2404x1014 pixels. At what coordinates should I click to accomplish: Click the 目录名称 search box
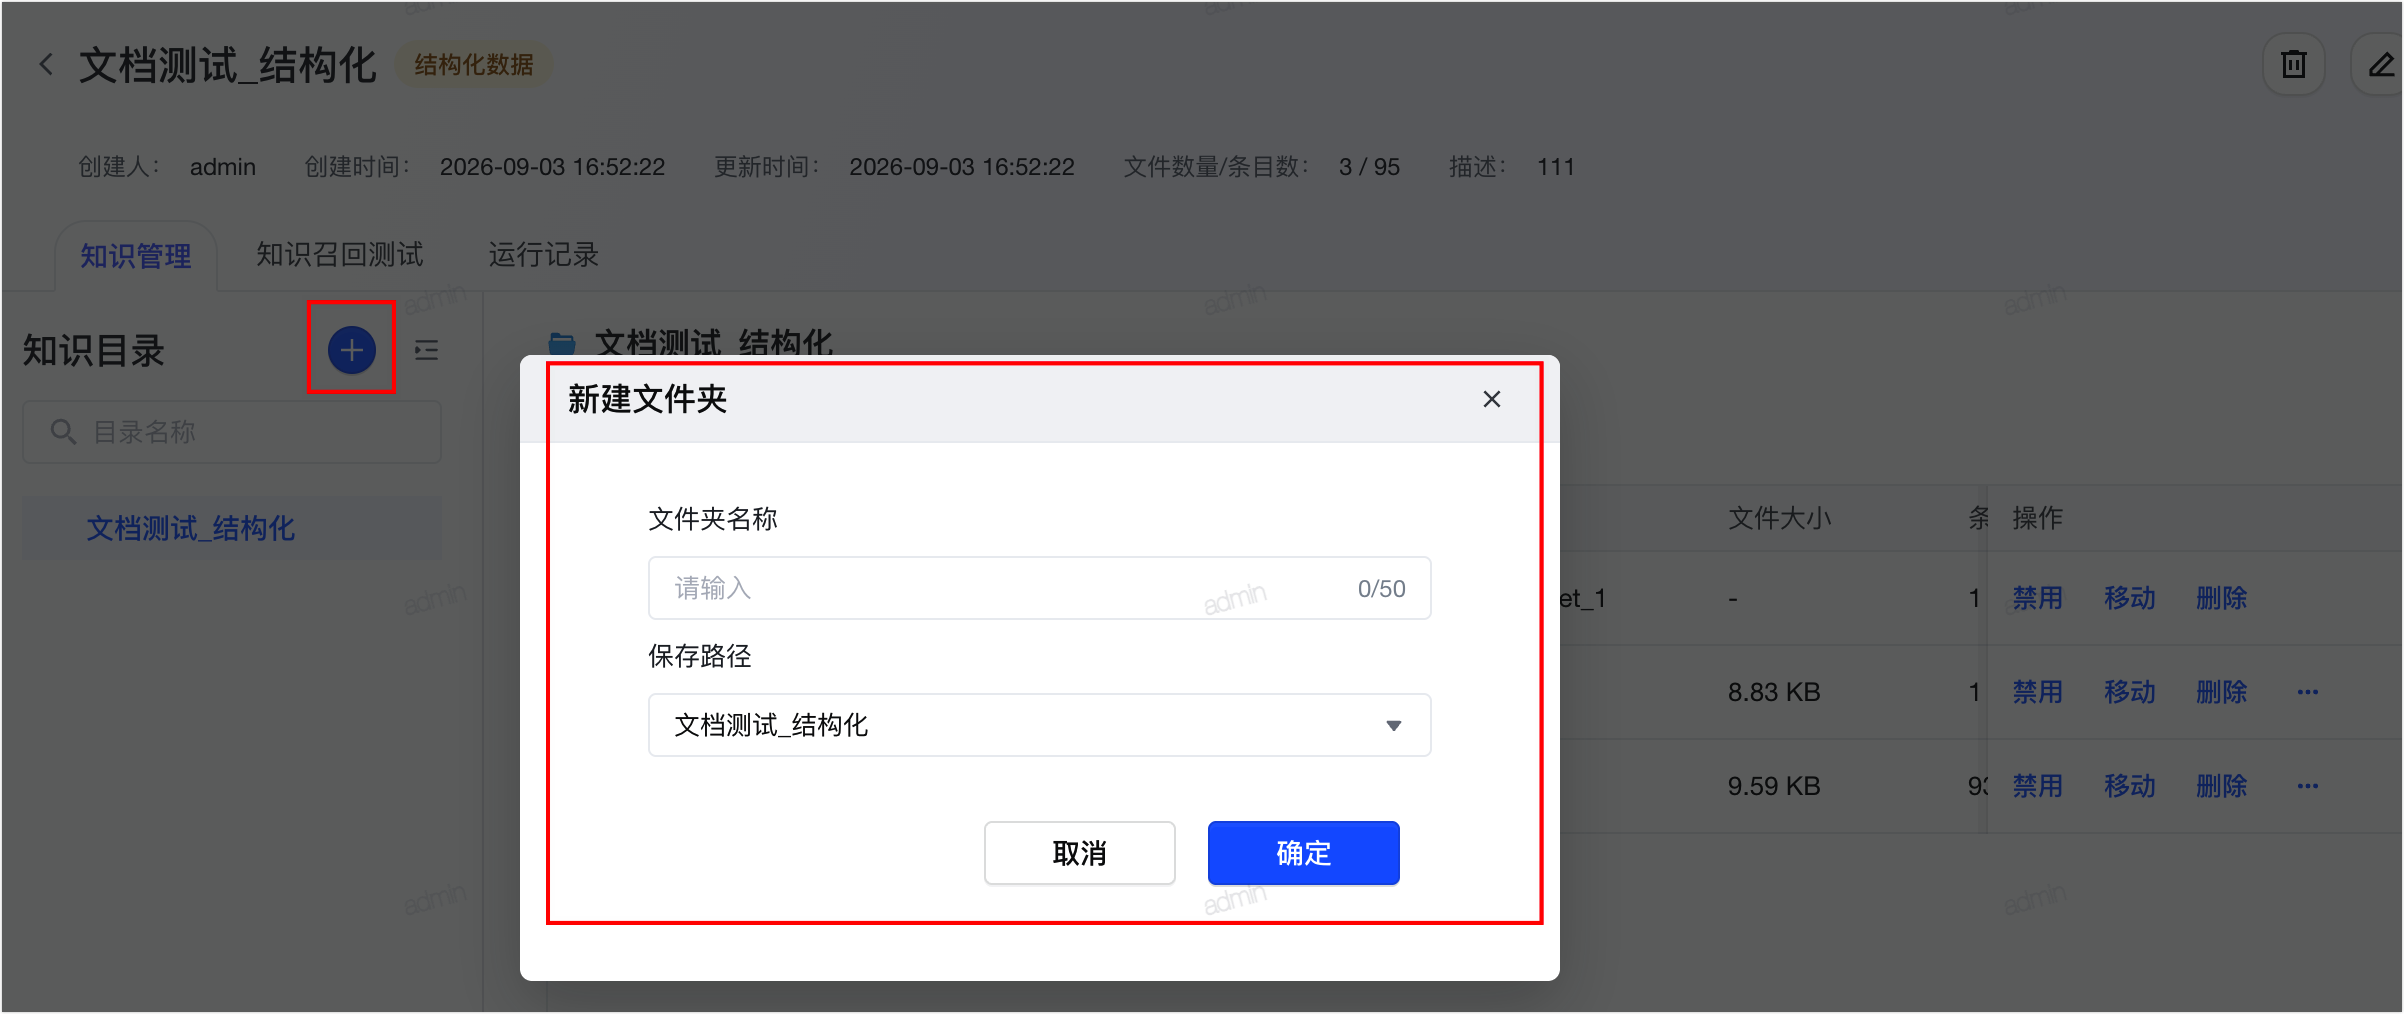point(232,432)
